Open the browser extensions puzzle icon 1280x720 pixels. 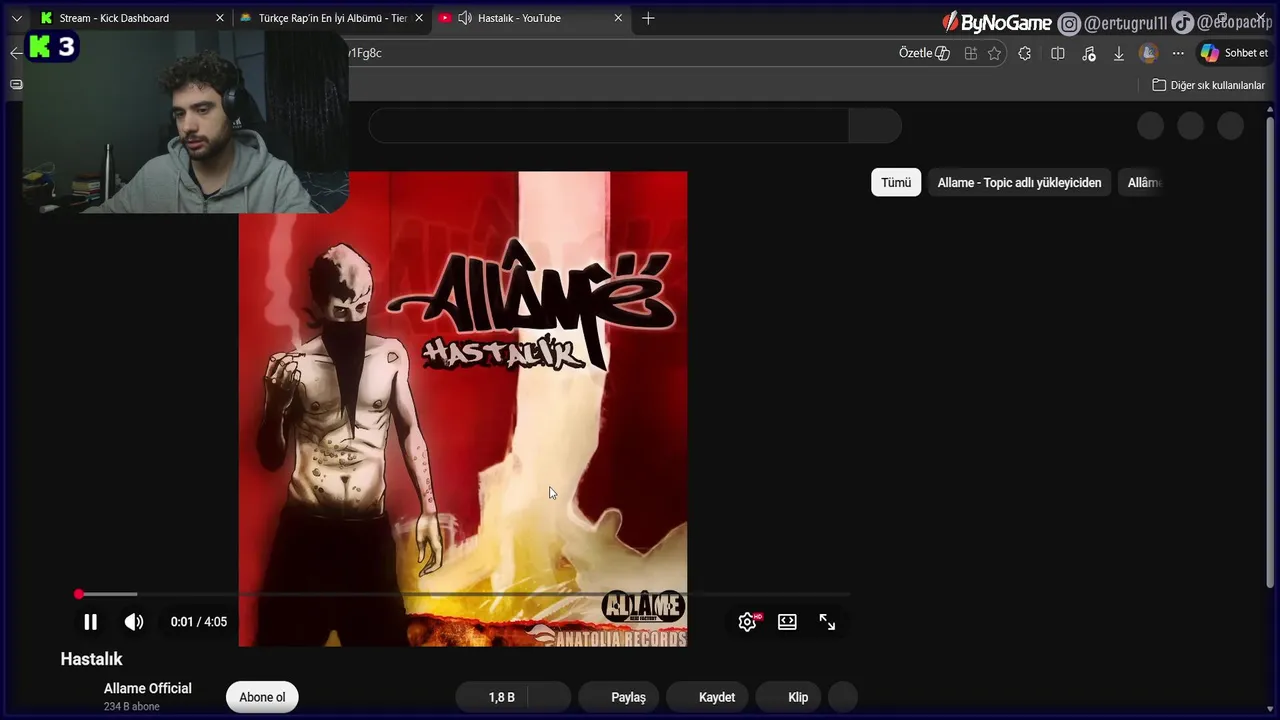point(1024,53)
